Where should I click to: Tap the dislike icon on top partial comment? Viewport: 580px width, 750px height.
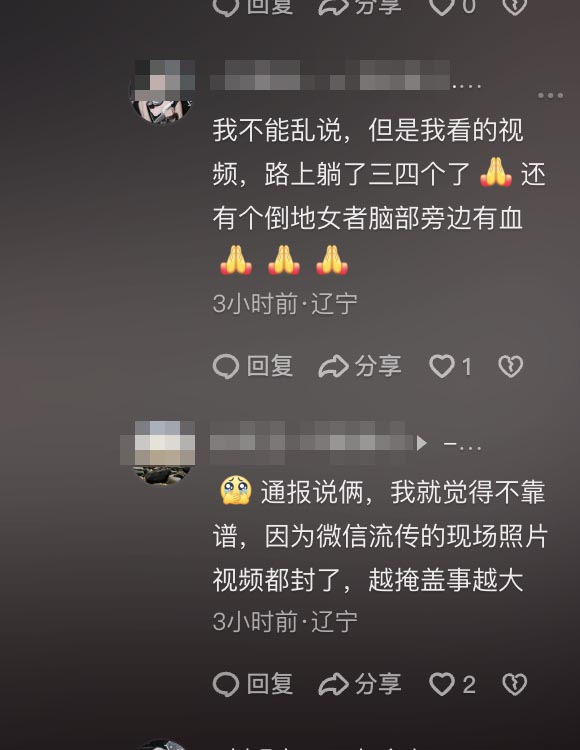[x=514, y=6]
